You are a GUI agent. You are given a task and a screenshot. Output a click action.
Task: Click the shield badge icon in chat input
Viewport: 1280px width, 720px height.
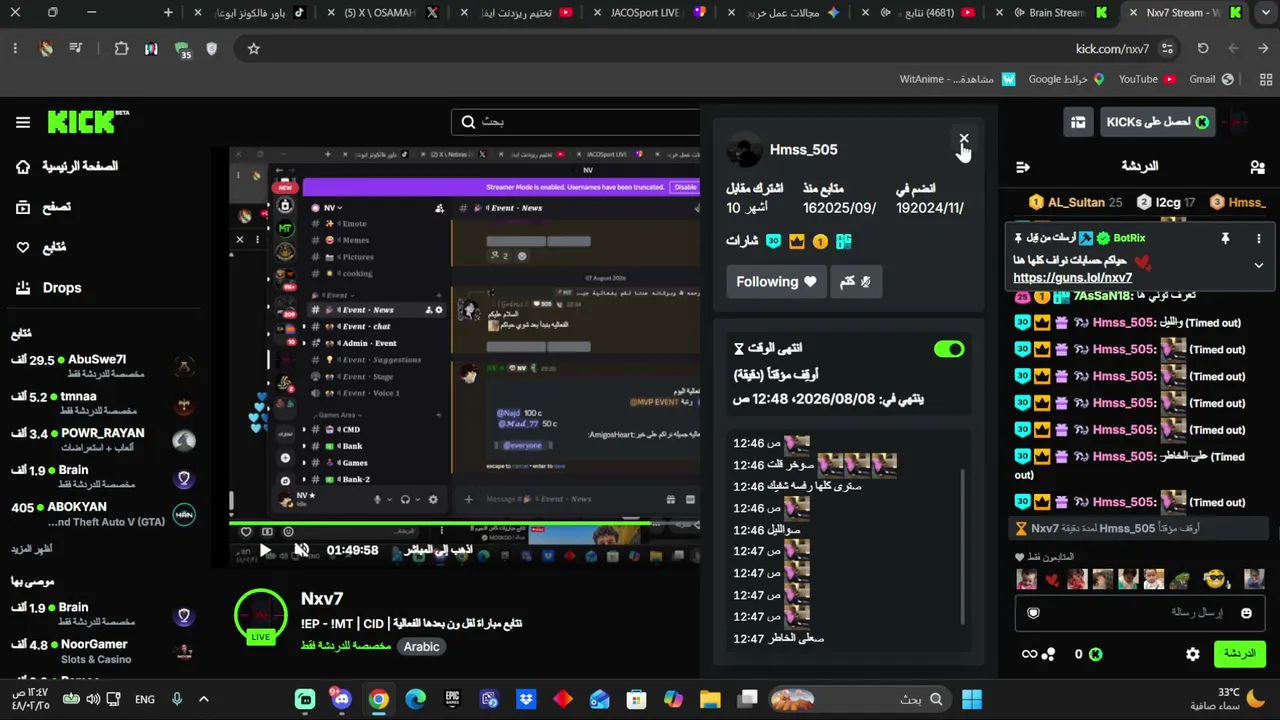point(1034,613)
